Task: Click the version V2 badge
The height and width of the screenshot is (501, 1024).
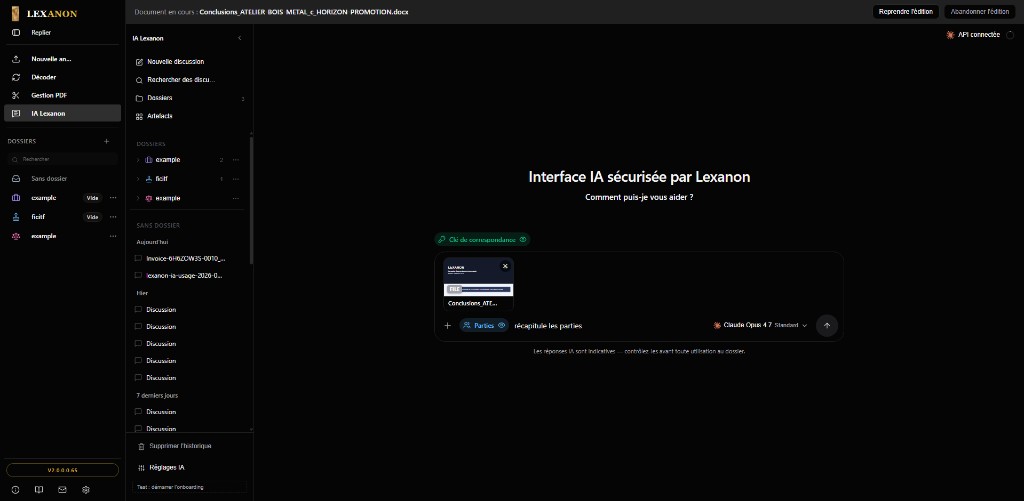Action: [x=62, y=470]
